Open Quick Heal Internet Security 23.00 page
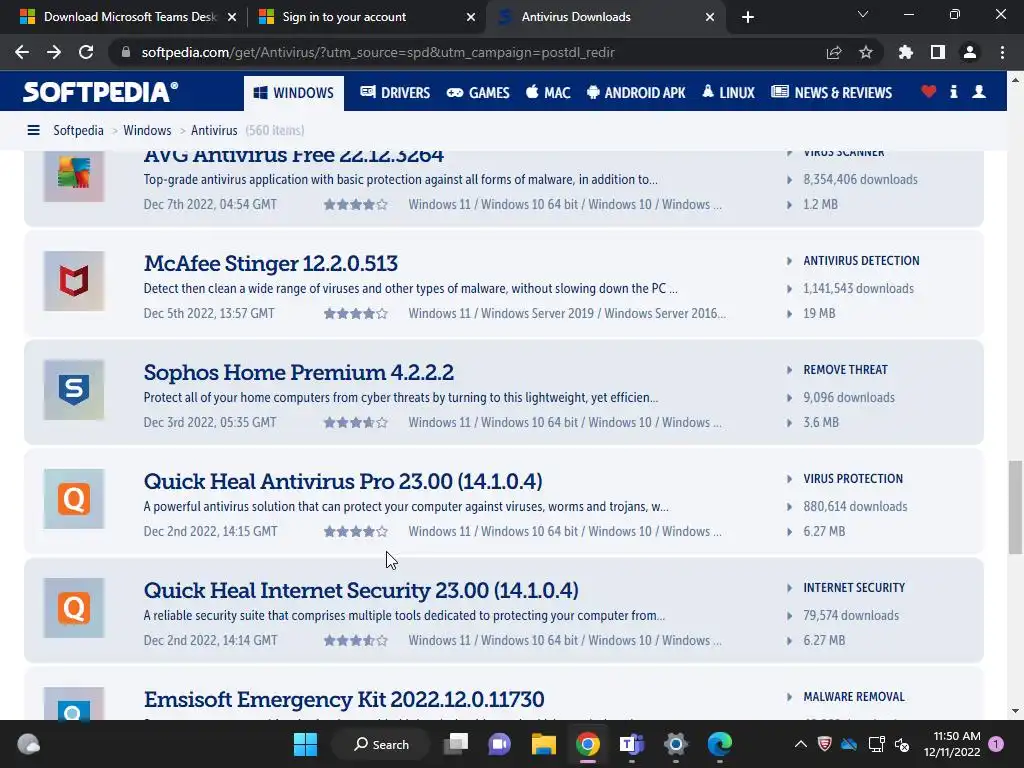1024x768 pixels. click(361, 590)
